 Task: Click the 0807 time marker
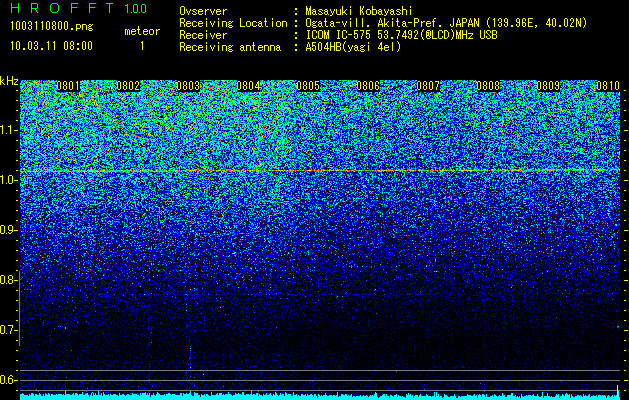click(428, 86)
